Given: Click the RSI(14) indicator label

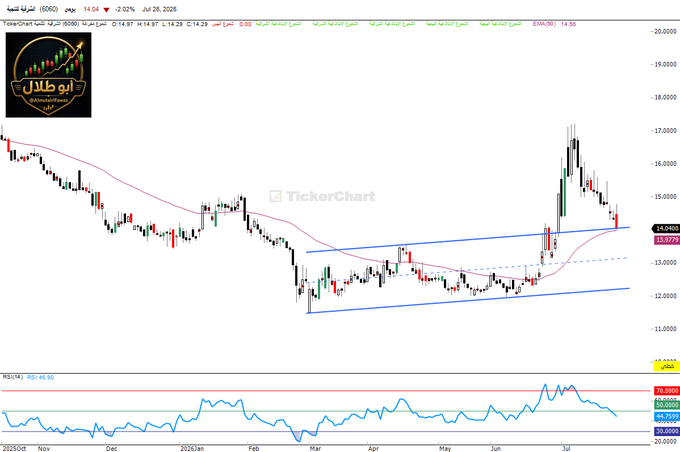Looking at the screenshot, I should pos(13,377).
